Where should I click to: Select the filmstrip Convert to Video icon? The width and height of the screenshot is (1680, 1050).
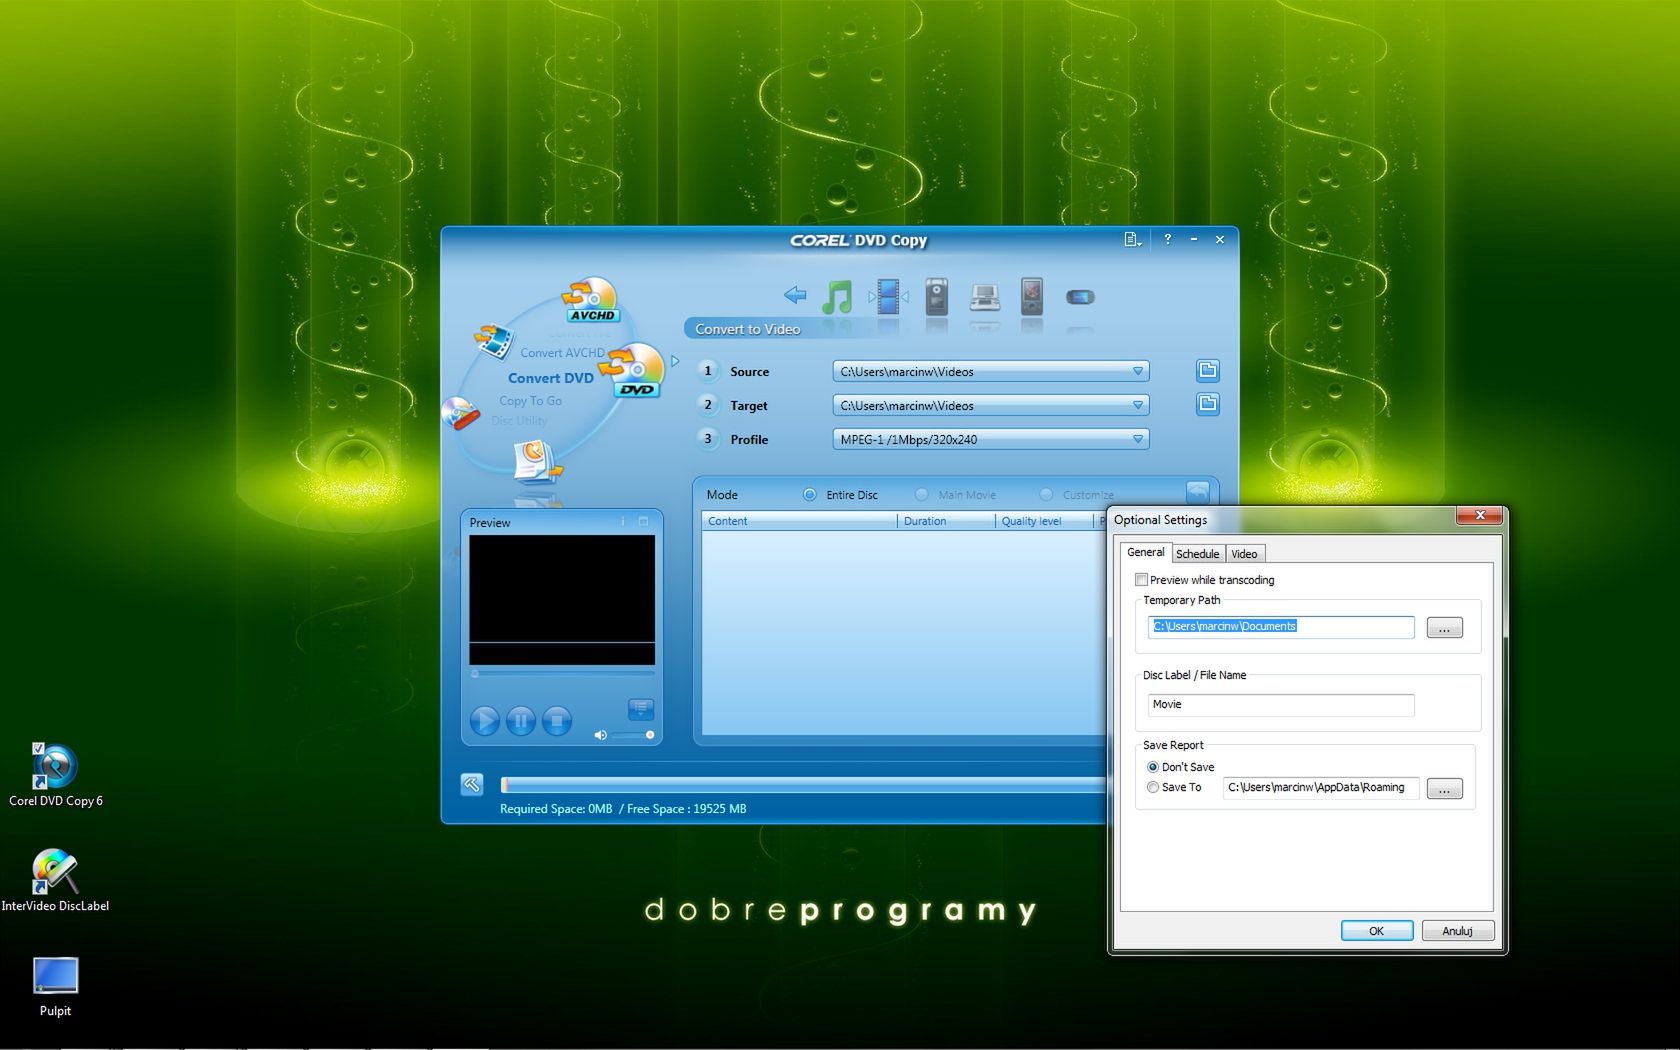pyautogui.click(x=888, y=297)
